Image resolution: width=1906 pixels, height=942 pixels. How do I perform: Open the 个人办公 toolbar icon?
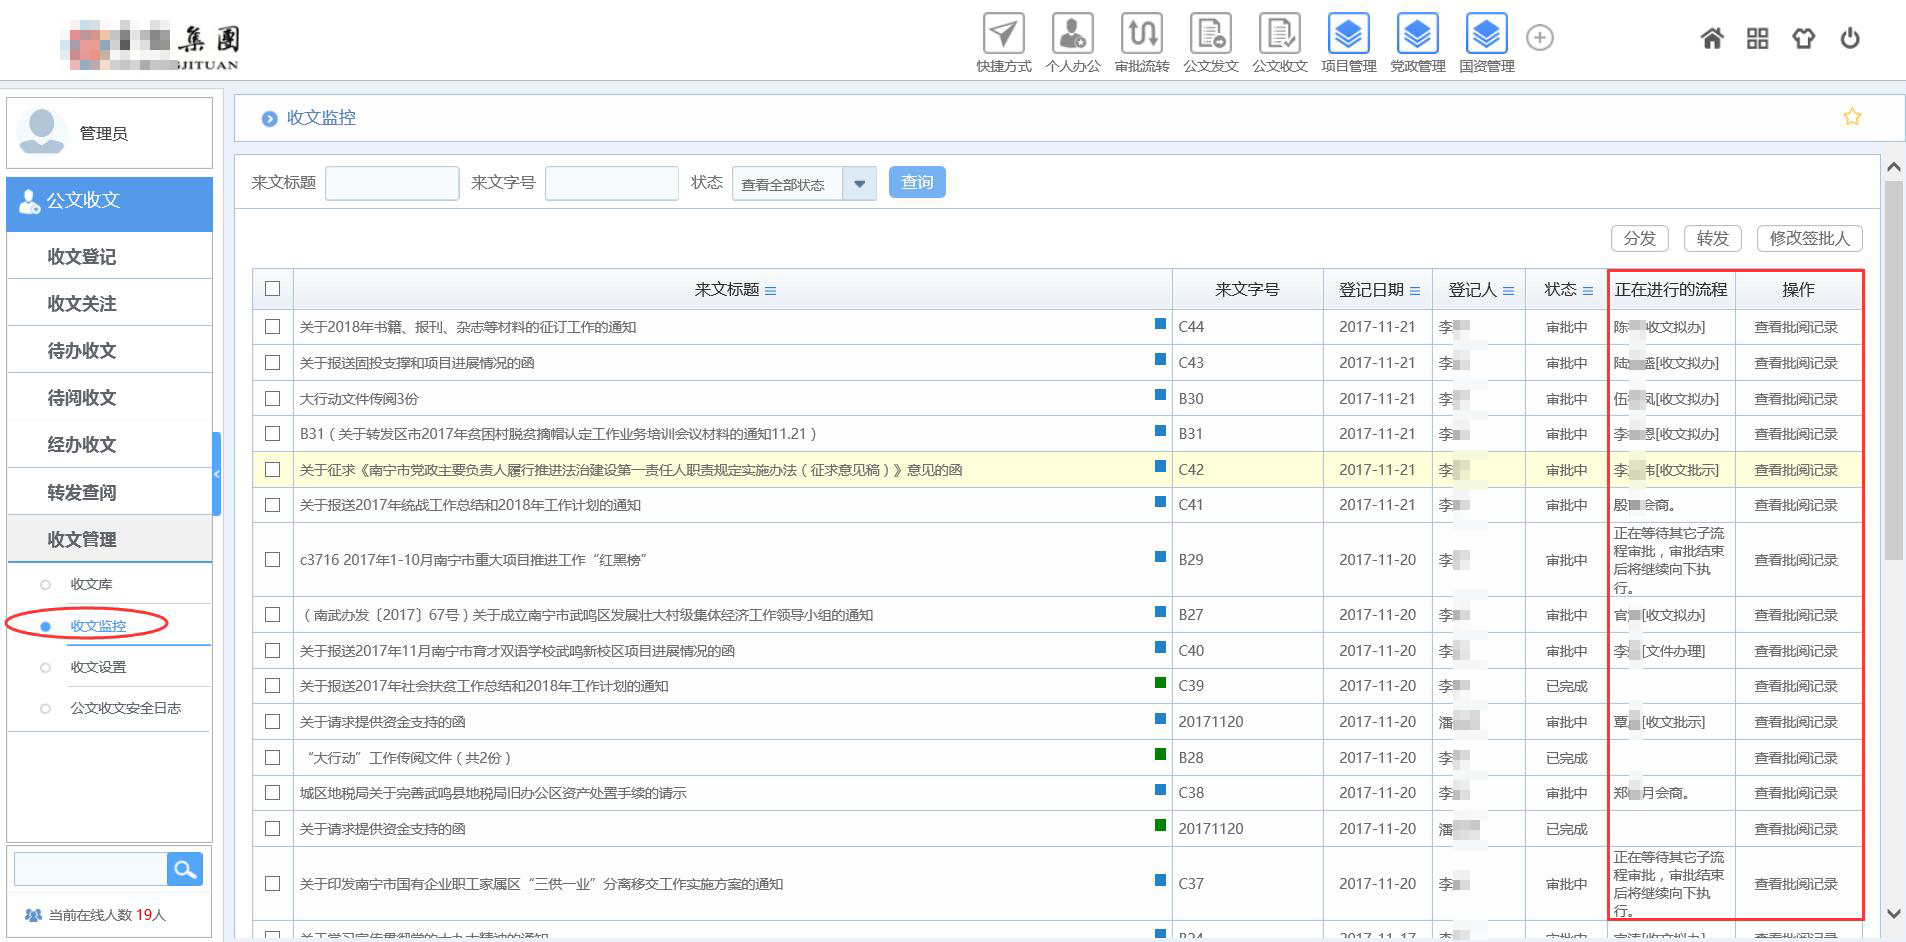coord(1072,35)
